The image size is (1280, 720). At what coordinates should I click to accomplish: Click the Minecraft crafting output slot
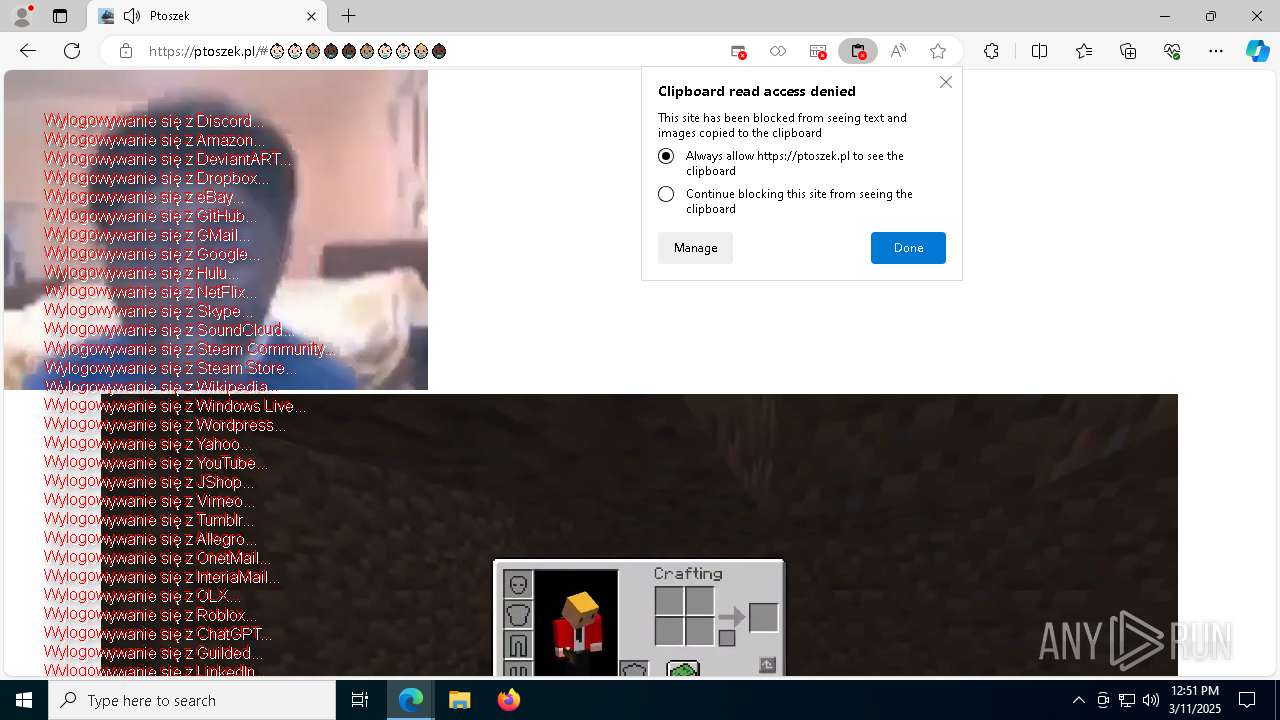763,617
